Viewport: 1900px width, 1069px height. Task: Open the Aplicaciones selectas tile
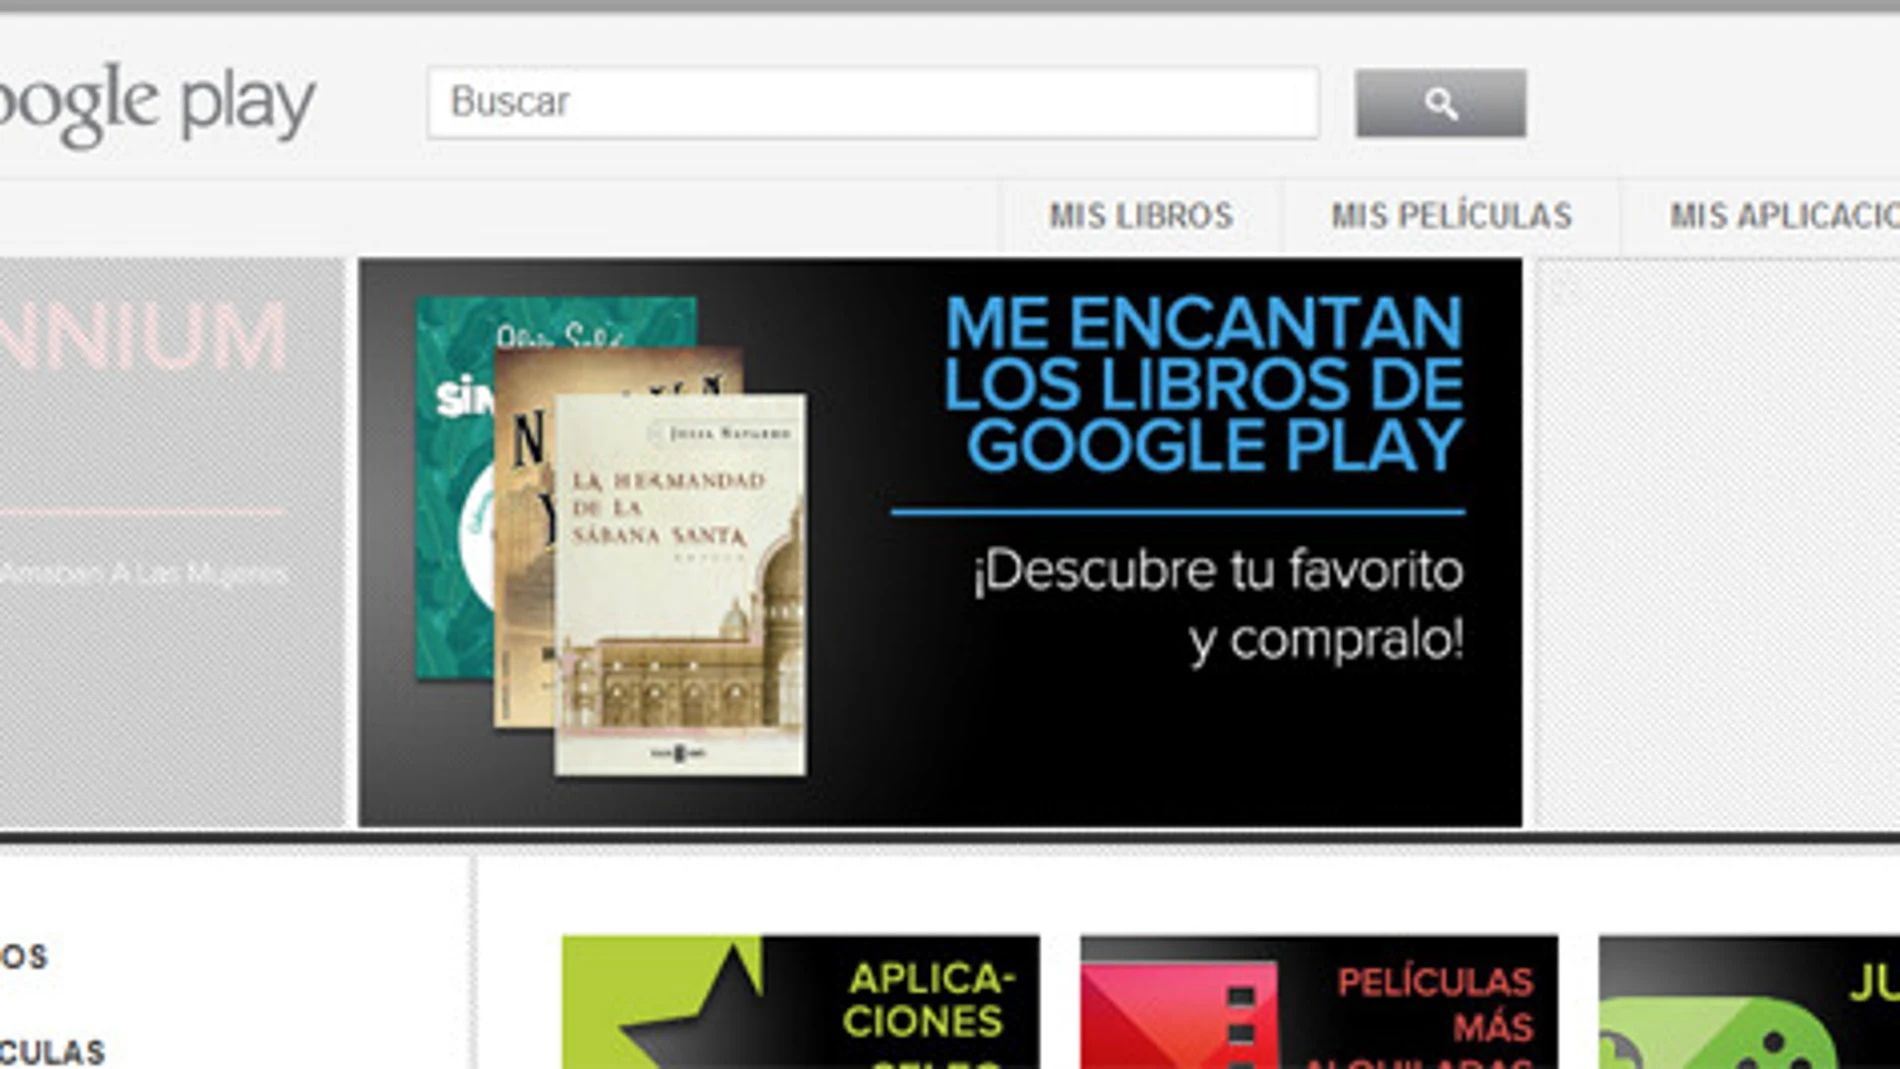click(801, 1002)
